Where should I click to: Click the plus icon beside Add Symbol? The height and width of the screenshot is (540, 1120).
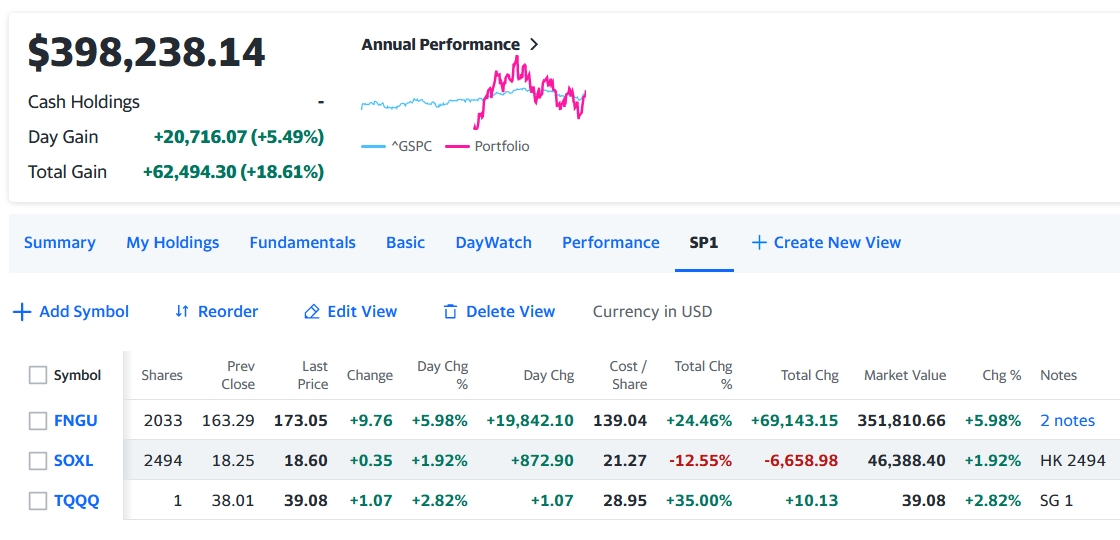tap(21, 312)
